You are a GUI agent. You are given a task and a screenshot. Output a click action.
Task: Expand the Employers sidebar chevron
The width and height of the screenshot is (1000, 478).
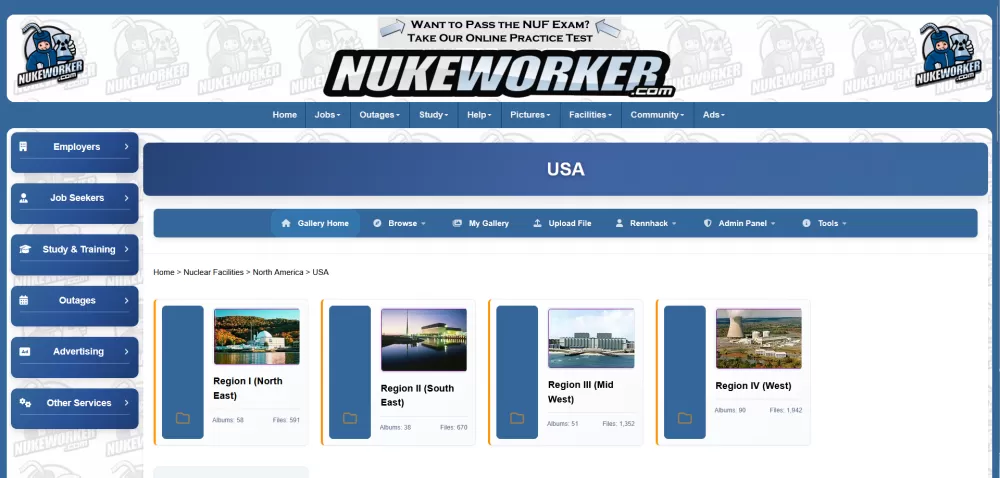(126, 147)
